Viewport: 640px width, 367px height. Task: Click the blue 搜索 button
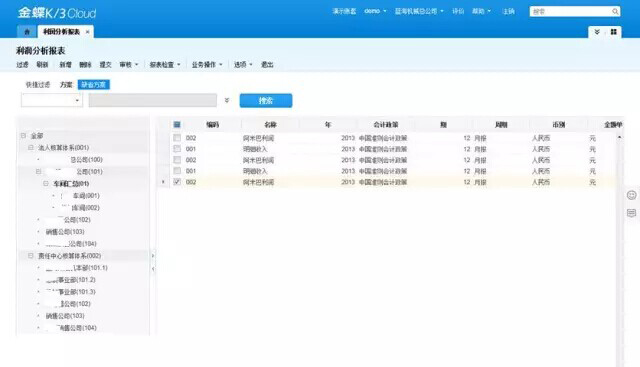pyautogui.click(x=266, y=100)
